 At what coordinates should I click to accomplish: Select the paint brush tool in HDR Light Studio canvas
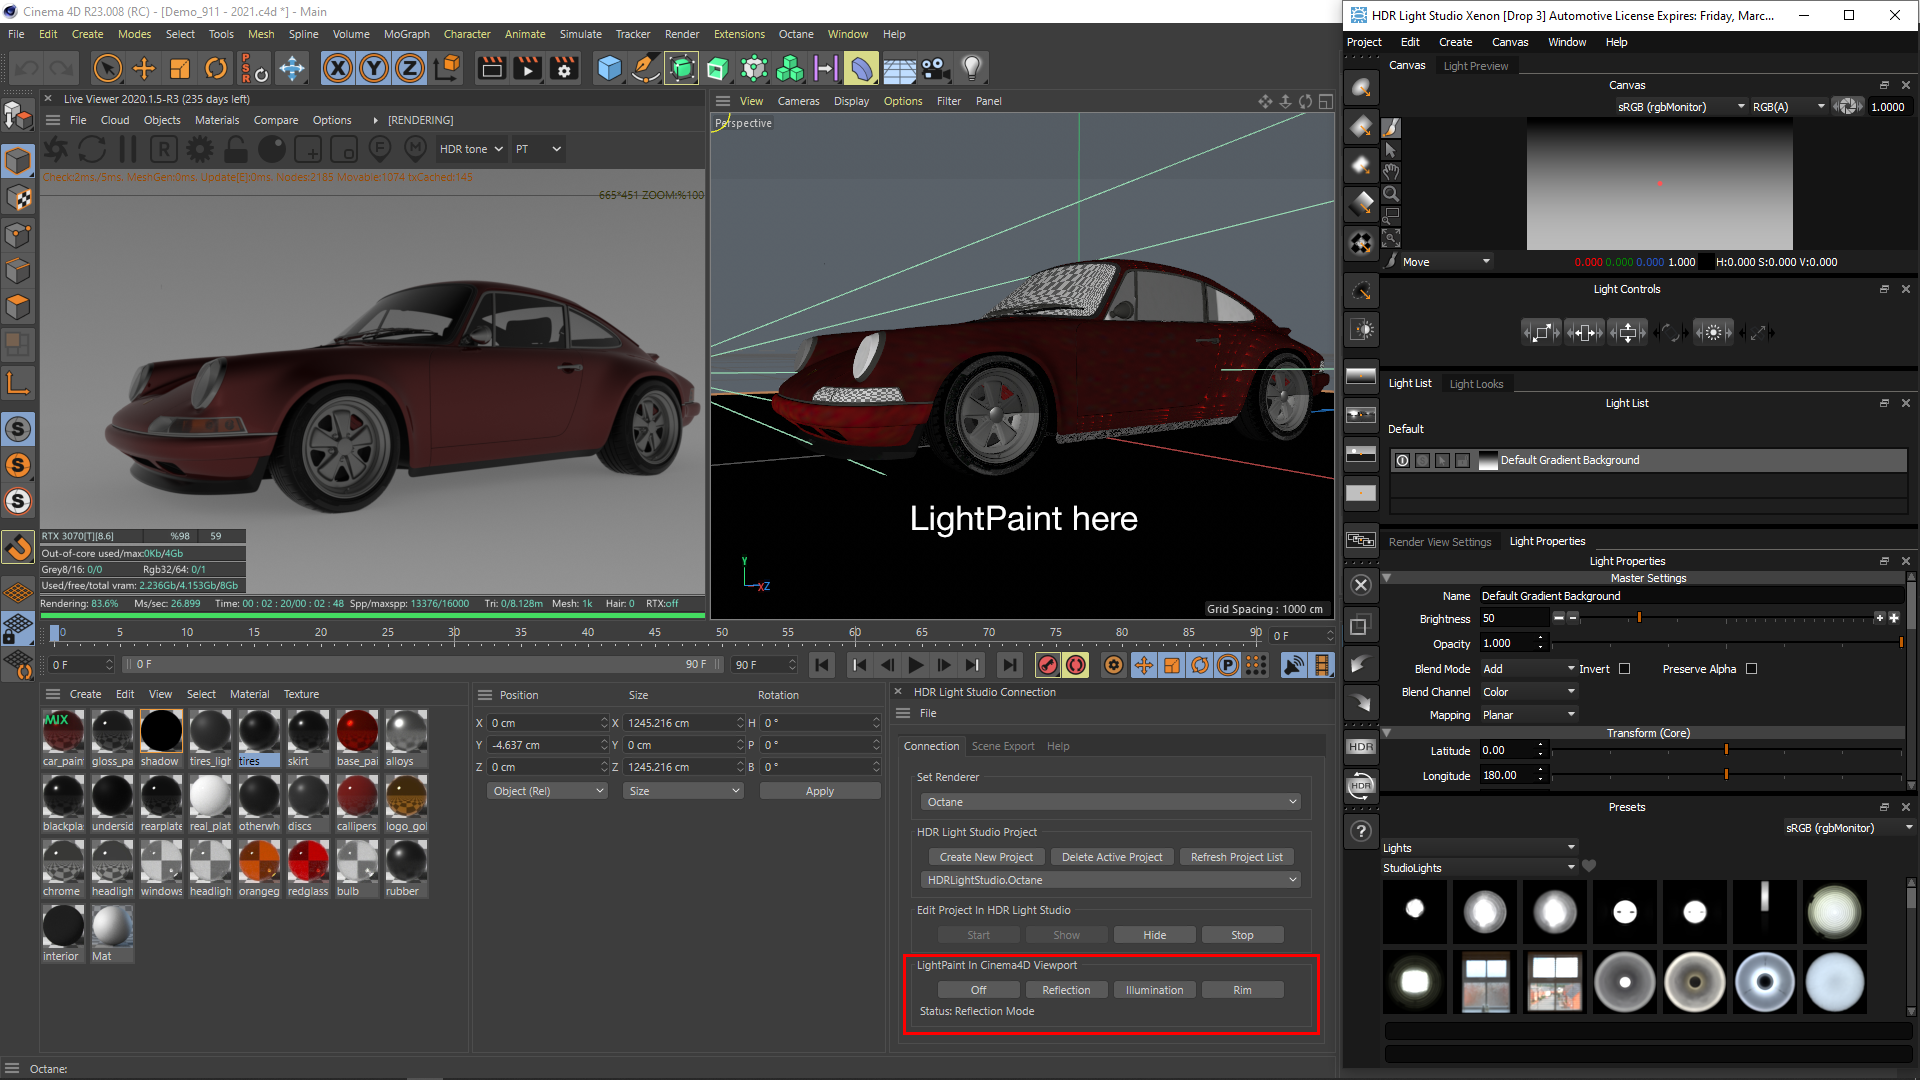click(x=1391, y=128)
